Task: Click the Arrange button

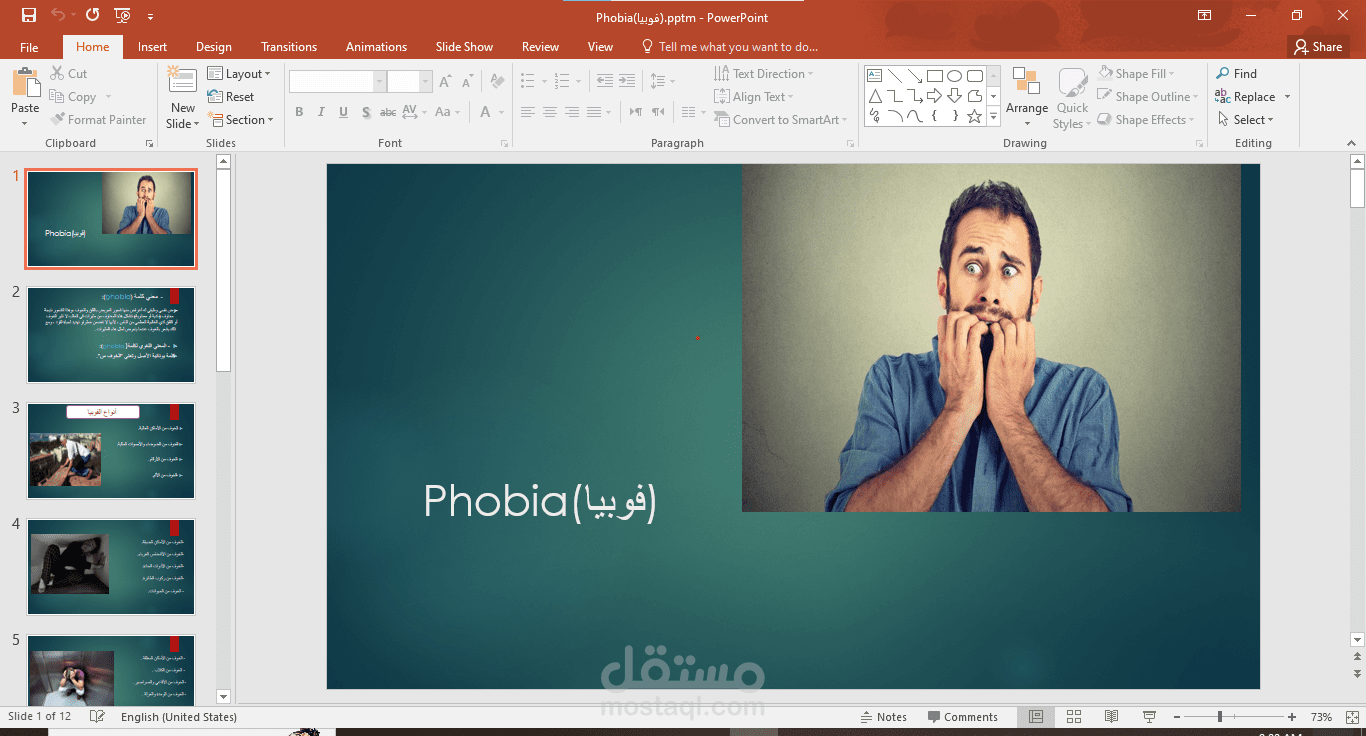Action: point(1027,97)
